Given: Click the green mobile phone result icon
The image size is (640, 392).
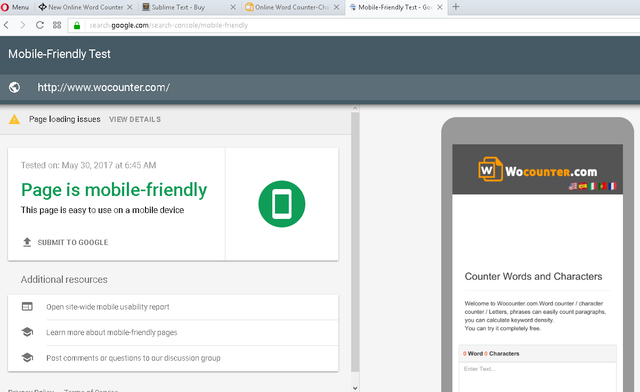Looking at the screenshot, I should click(x=282, y=204).
